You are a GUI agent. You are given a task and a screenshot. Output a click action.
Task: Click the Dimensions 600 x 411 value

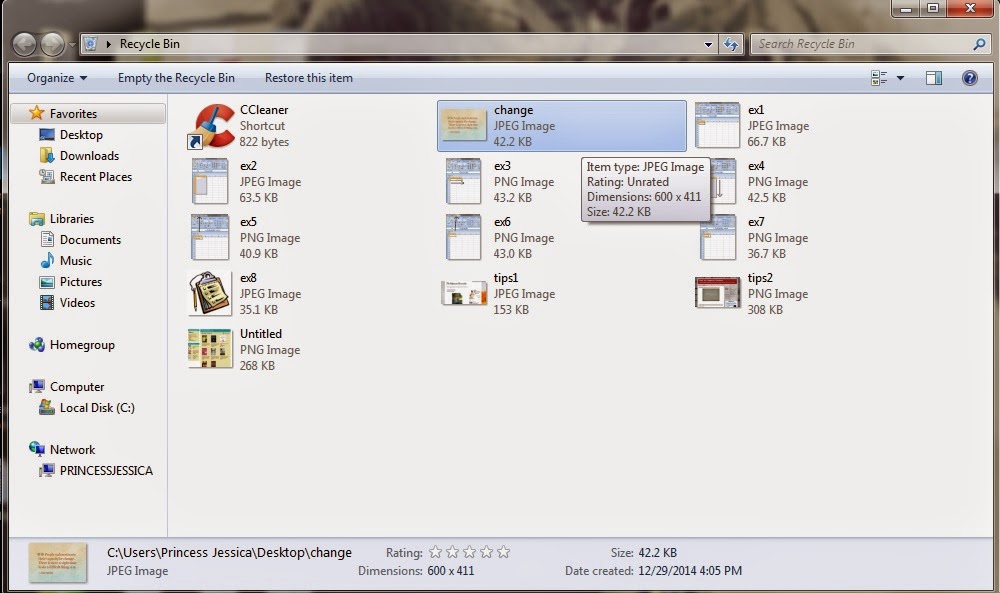click(x=450, y=571)
